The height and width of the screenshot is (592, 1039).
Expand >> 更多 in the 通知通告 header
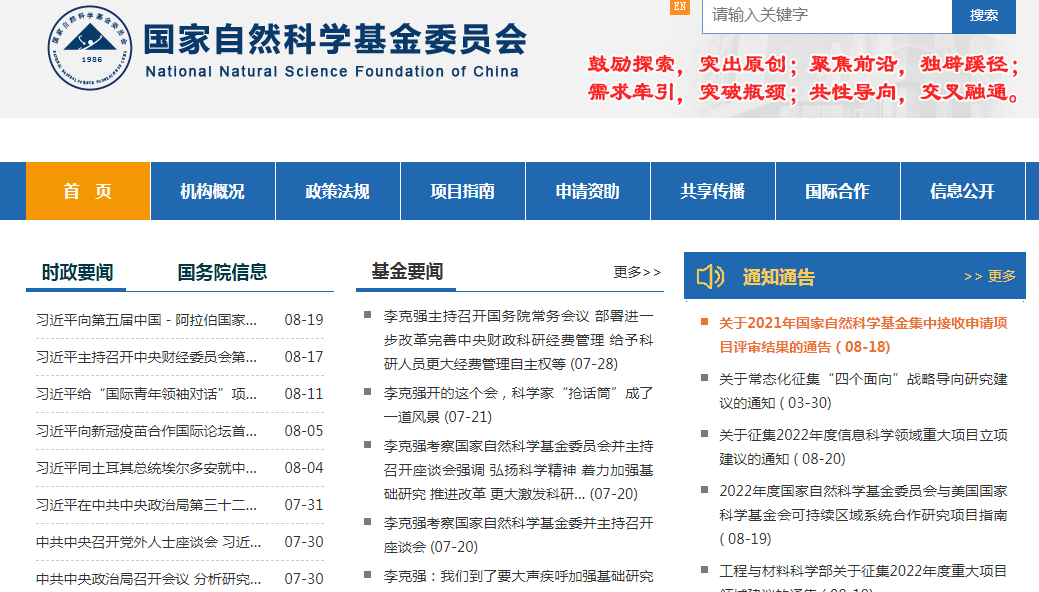[989, 276]
